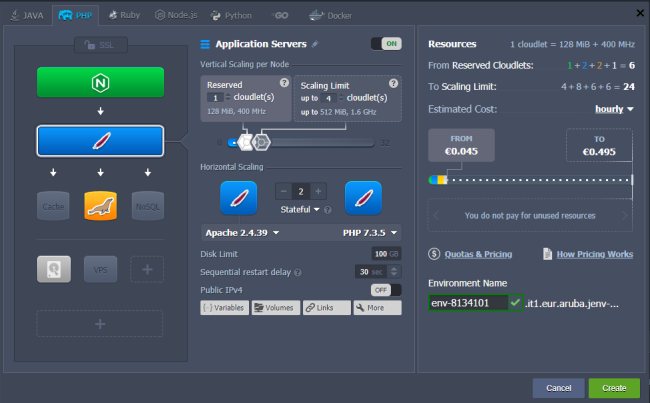Open the Quotas & Pricing link

(x=472, y=254)
